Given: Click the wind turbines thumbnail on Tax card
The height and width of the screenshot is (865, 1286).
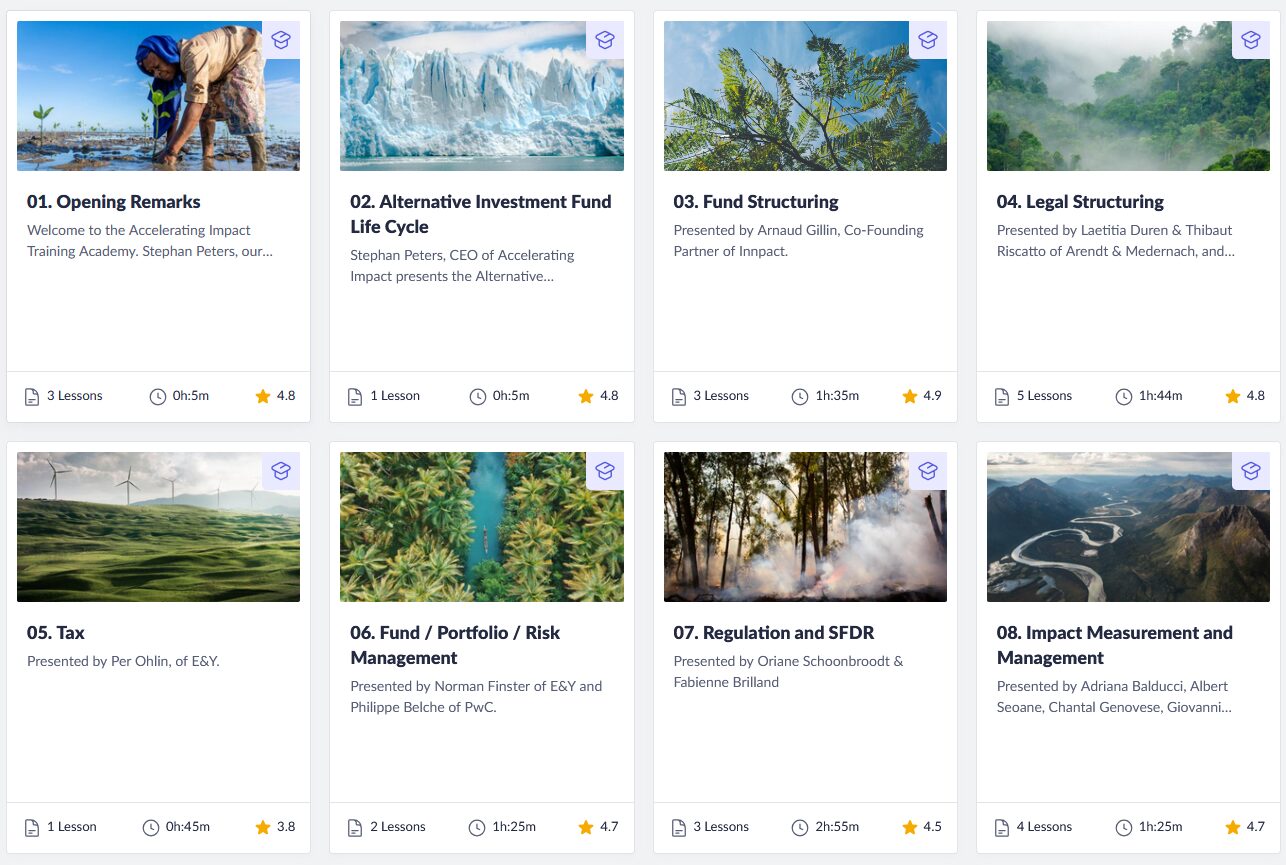Looking at the screenshot, I should [x=158, y=527].
